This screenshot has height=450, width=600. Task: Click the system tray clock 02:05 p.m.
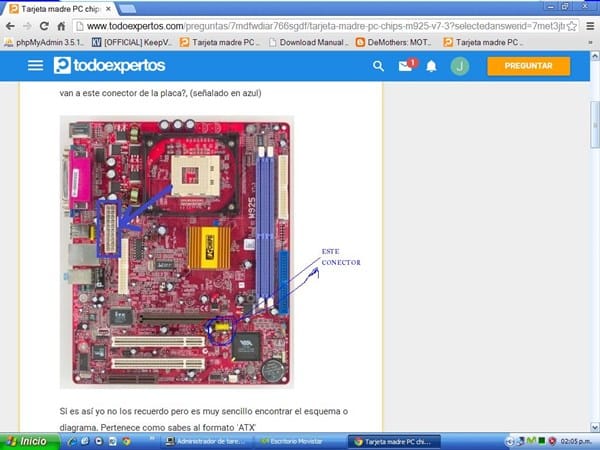pyautogui.click(x=577, y=442)
